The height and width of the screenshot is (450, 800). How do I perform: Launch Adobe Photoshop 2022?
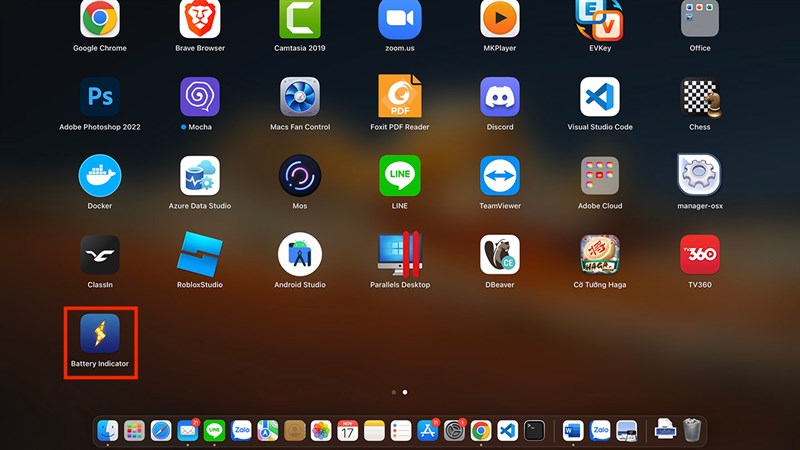(100, 97)
